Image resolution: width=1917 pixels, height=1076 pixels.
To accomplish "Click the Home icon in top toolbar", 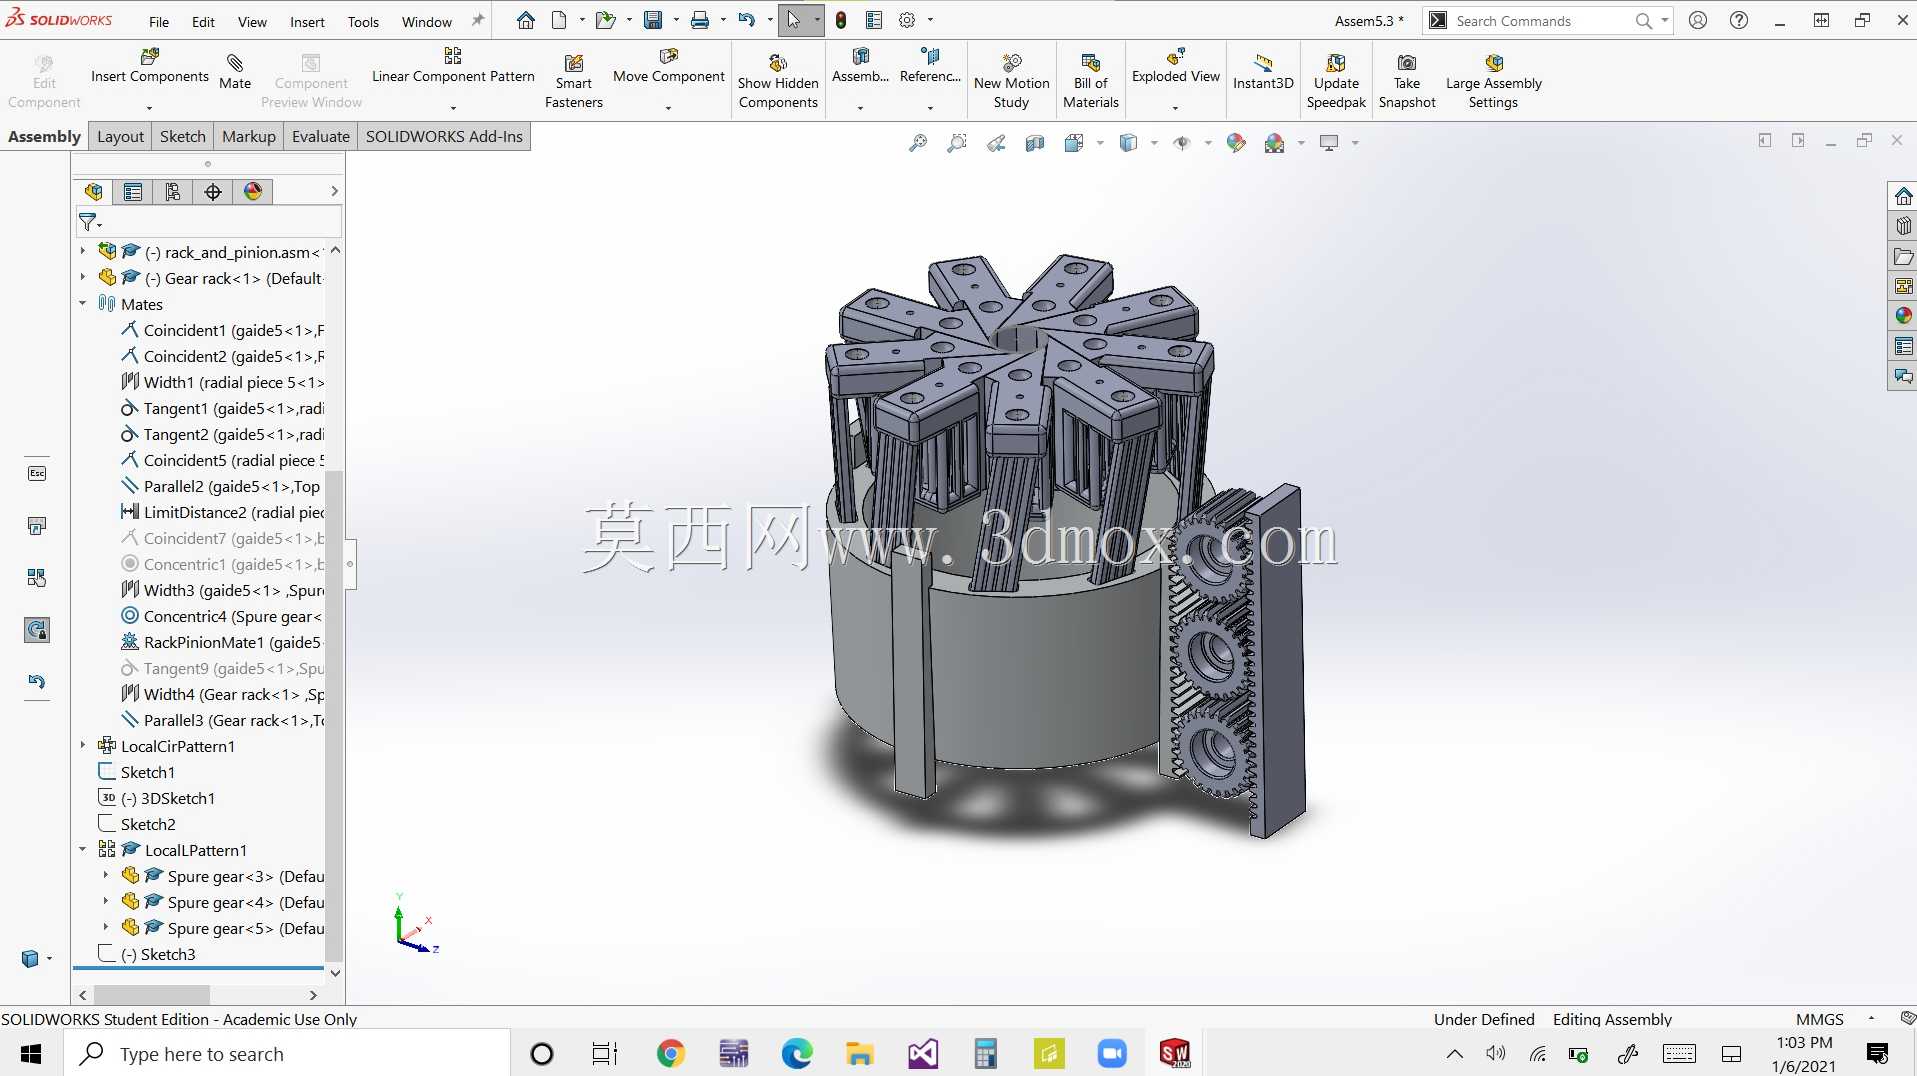I will [525, 20].
